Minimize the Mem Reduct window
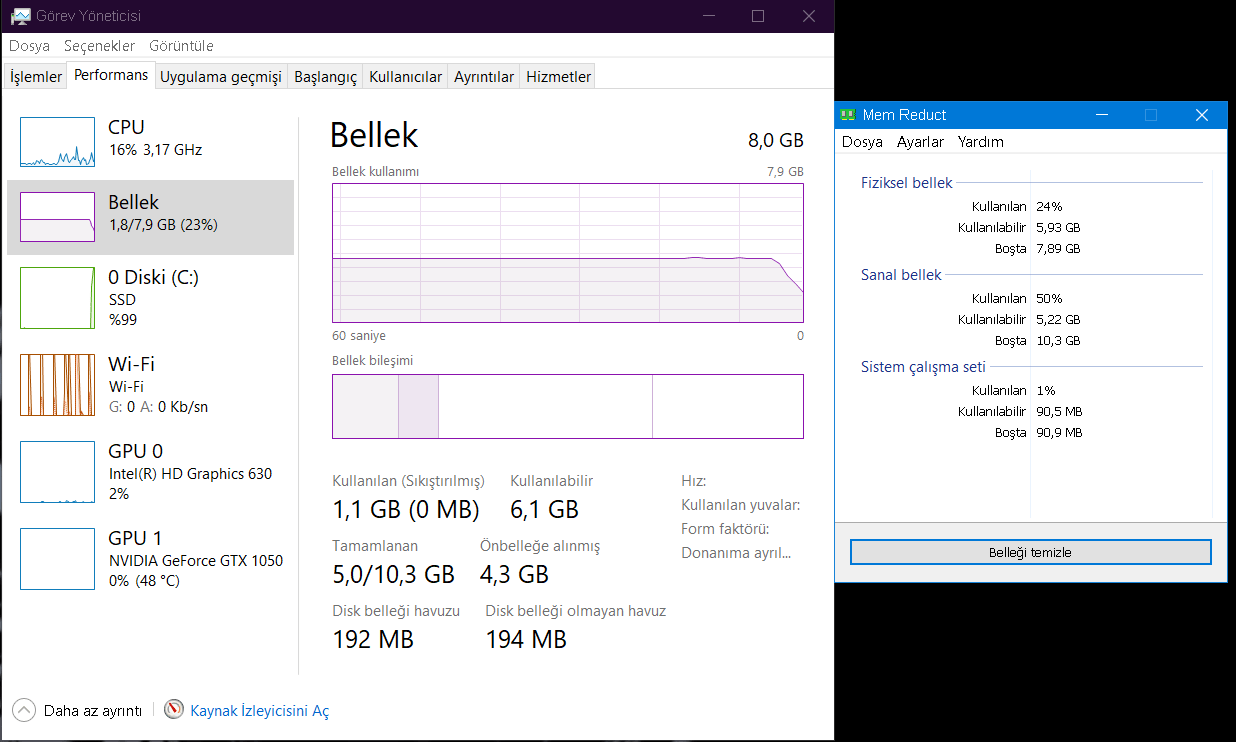1236x742 pixels. coord(1102,115)
